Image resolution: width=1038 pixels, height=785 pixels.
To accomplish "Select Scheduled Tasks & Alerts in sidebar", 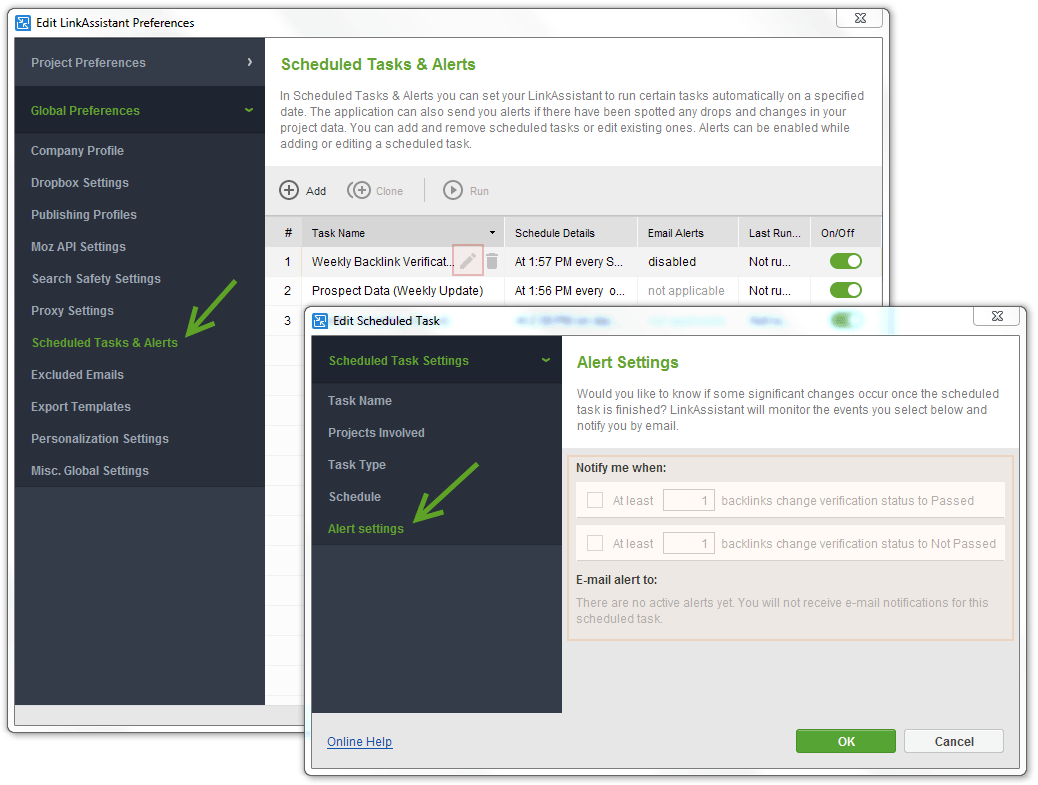I will tap(105, 343).
